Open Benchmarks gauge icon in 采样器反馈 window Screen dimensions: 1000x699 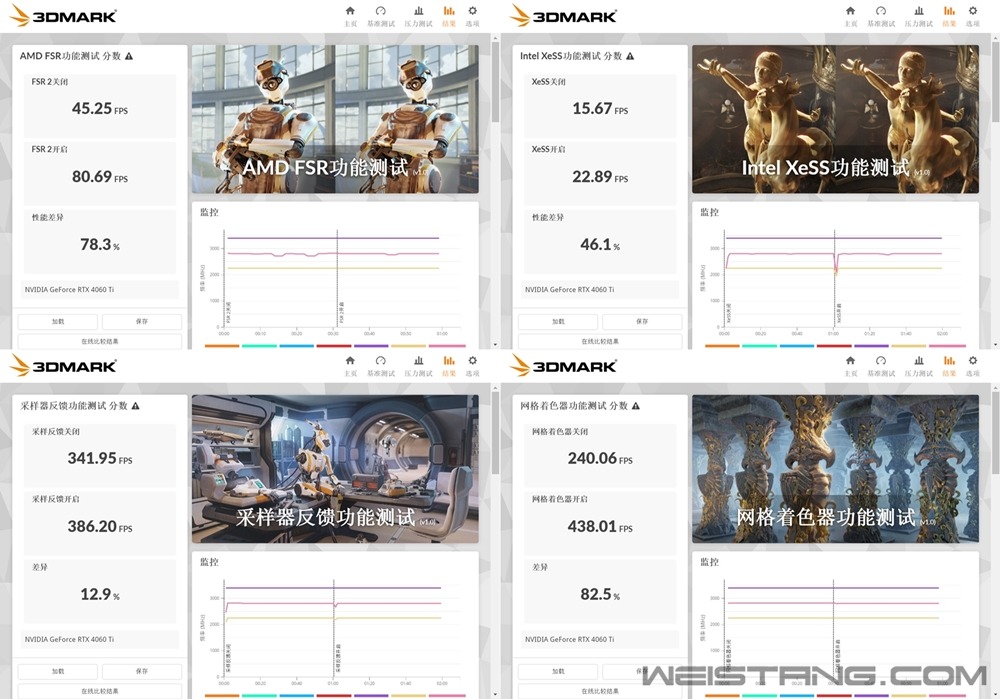click(381, 360)
